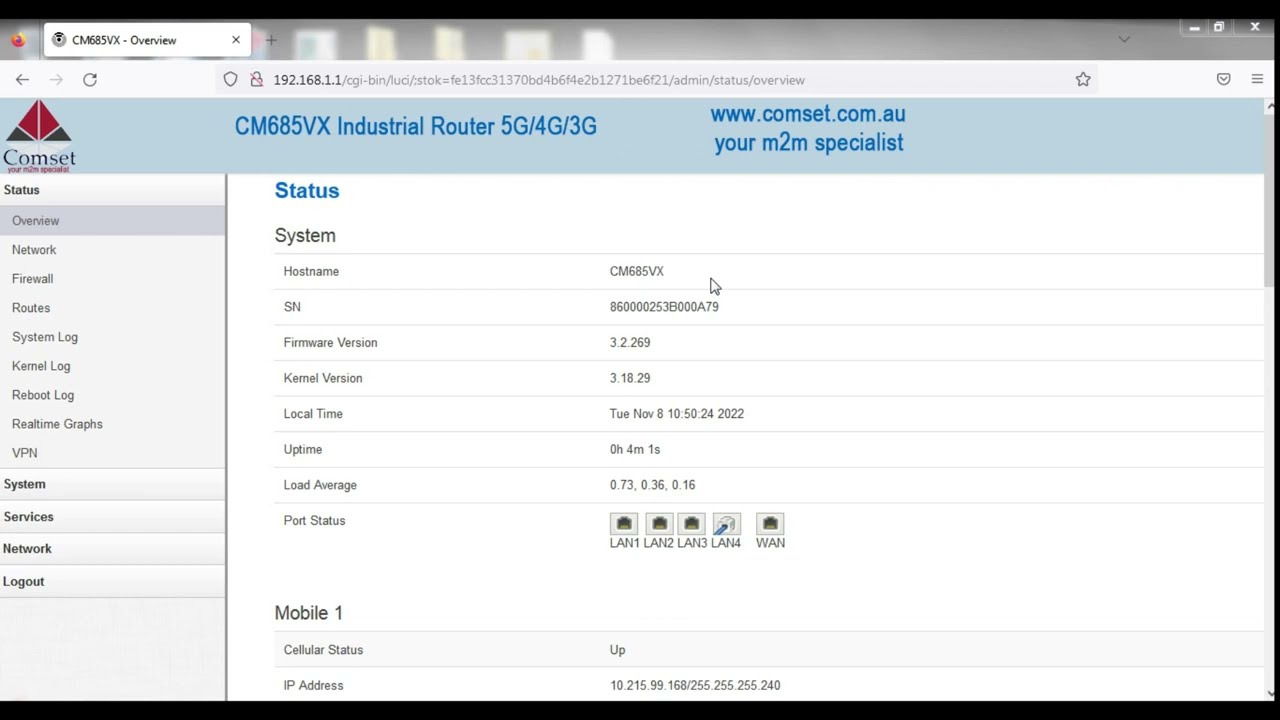Click the Firefox icon in the title bar
Image resolution: width=1280 pixels, height=720 pixels.
18,40
